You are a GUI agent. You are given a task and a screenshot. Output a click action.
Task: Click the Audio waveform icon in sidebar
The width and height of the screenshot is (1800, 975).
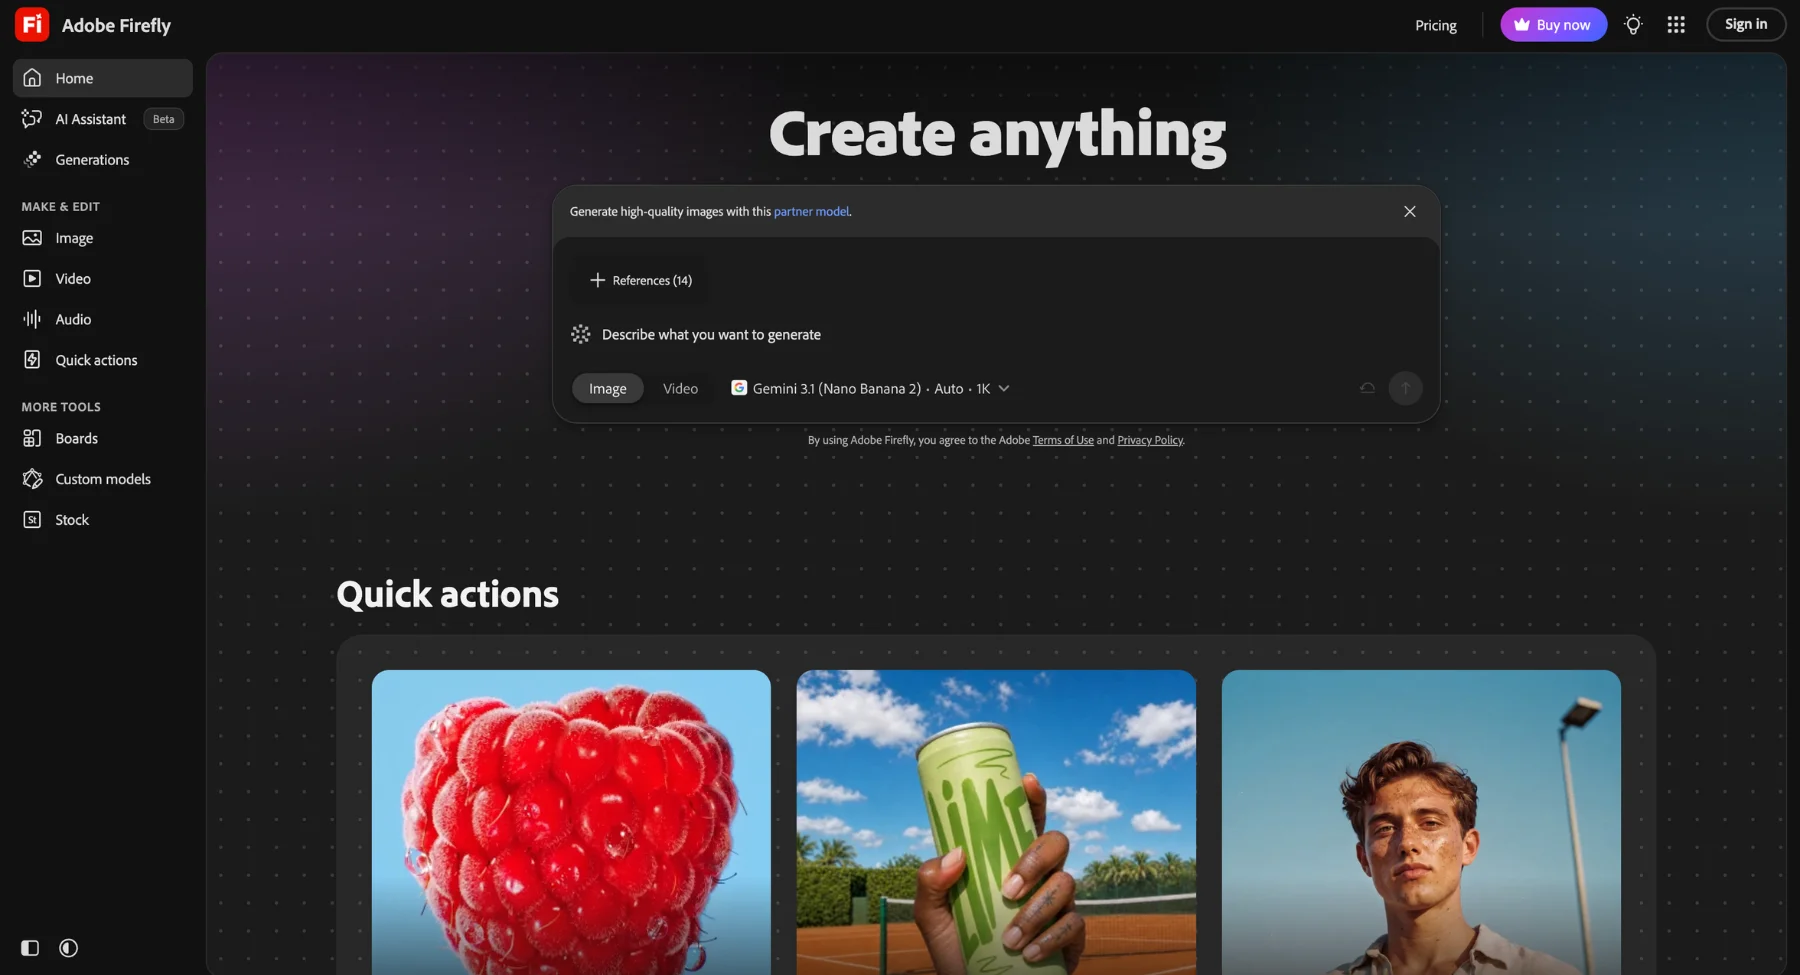(32, 319)
